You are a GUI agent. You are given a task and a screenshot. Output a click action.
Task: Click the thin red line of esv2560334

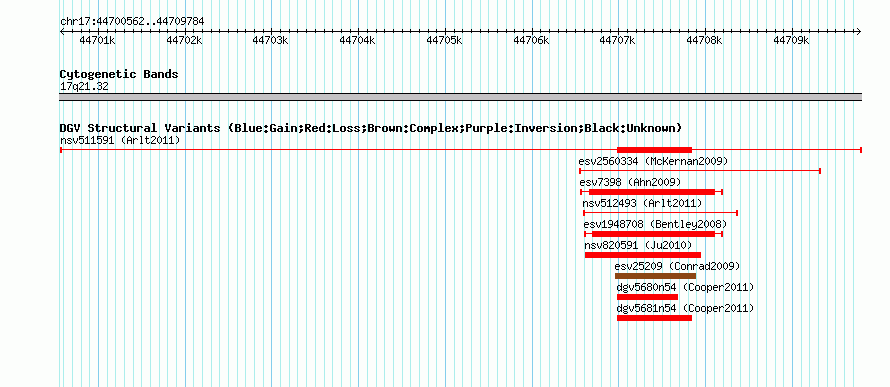tap(700, 171)
